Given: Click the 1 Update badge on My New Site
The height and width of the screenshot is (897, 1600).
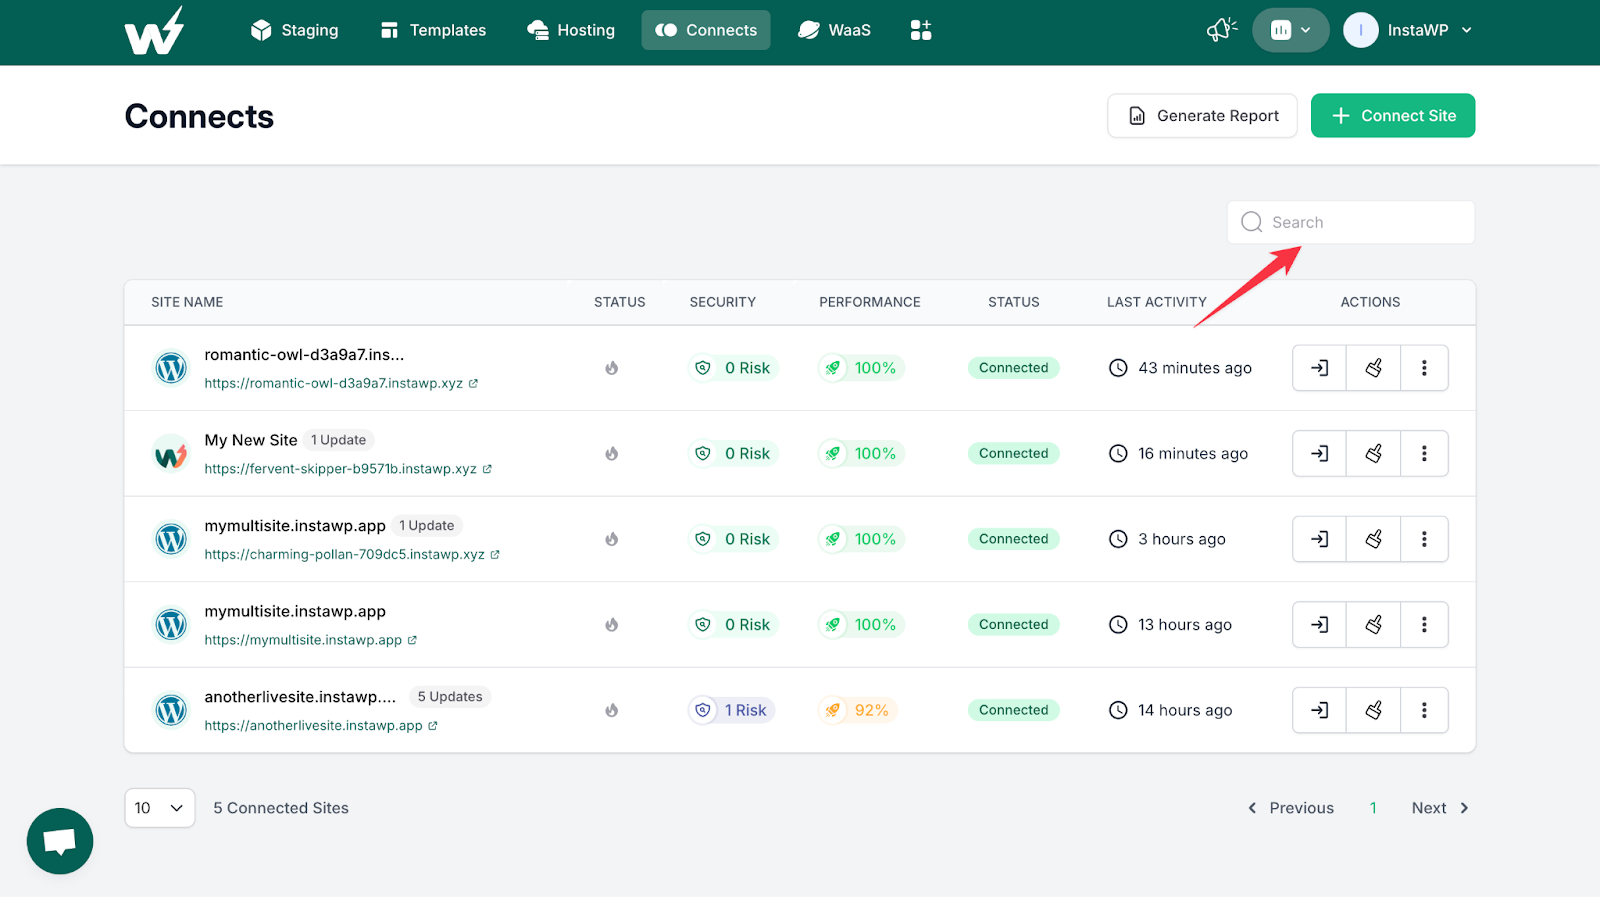Looking at the screenshot, I should [x=338, y=440].
